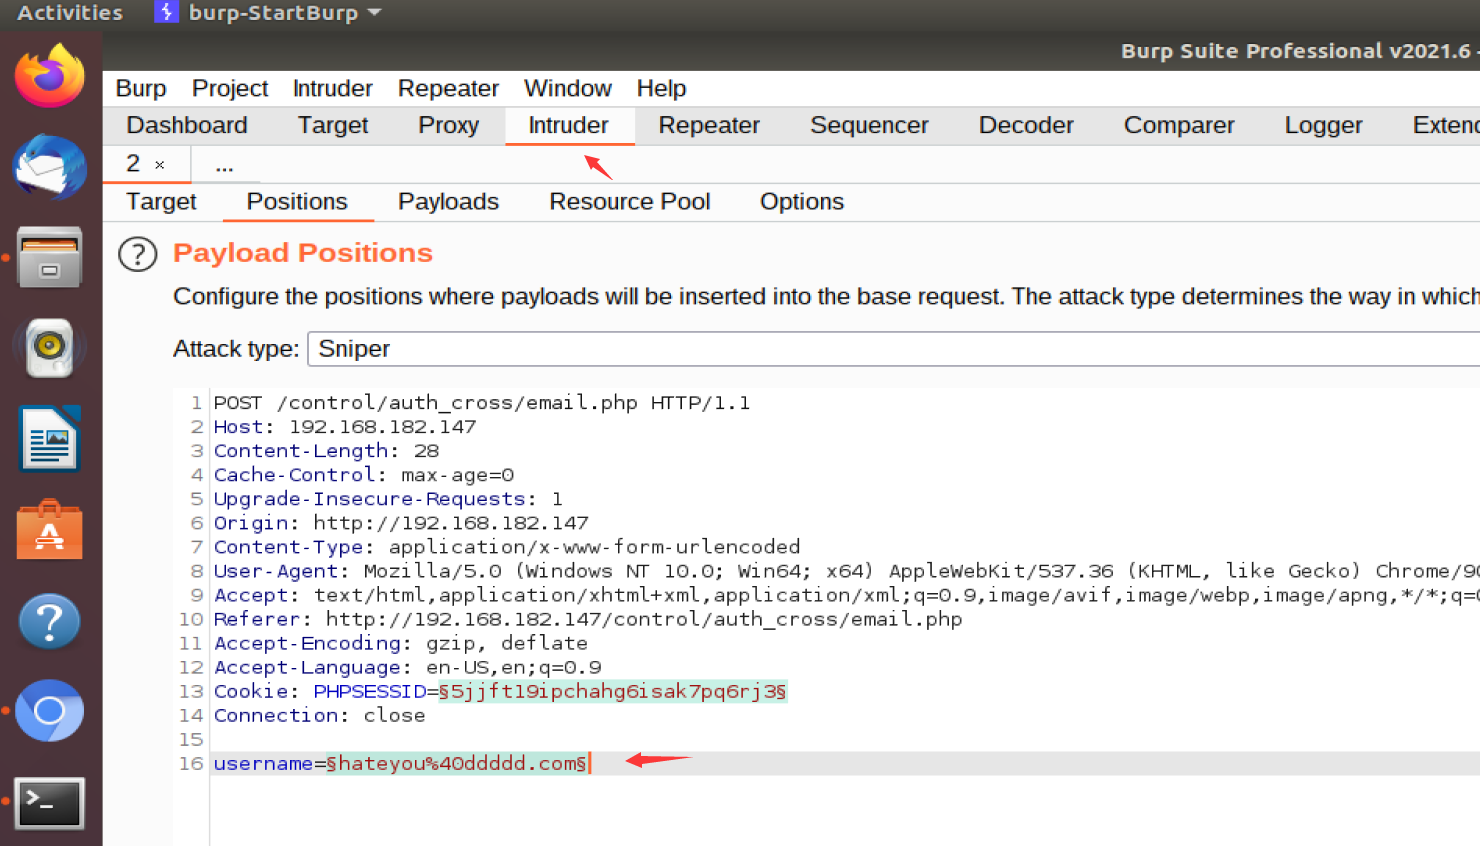Viewport: 1480px width, 846px height.
Task: Click the Origin header line
Action: pyautogui.click(x=401, y=523)
